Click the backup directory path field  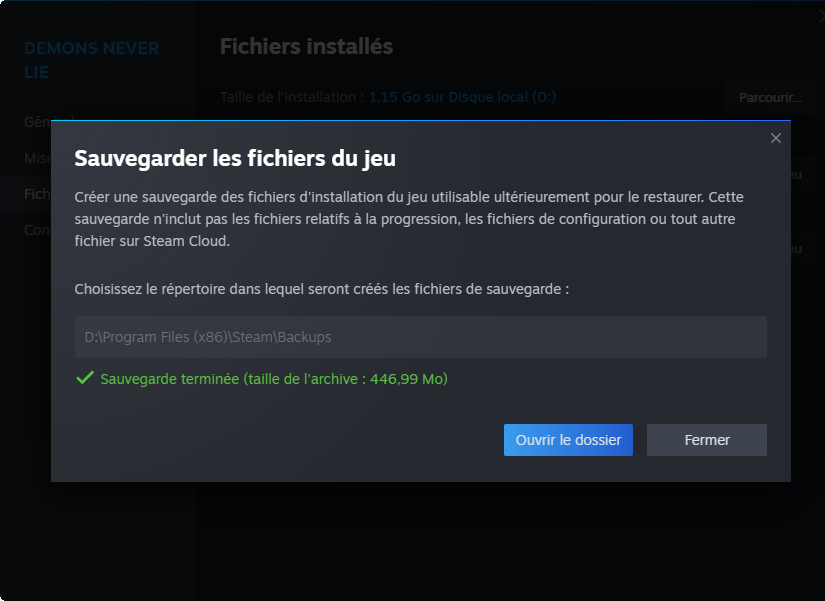(x=420, y=337)
